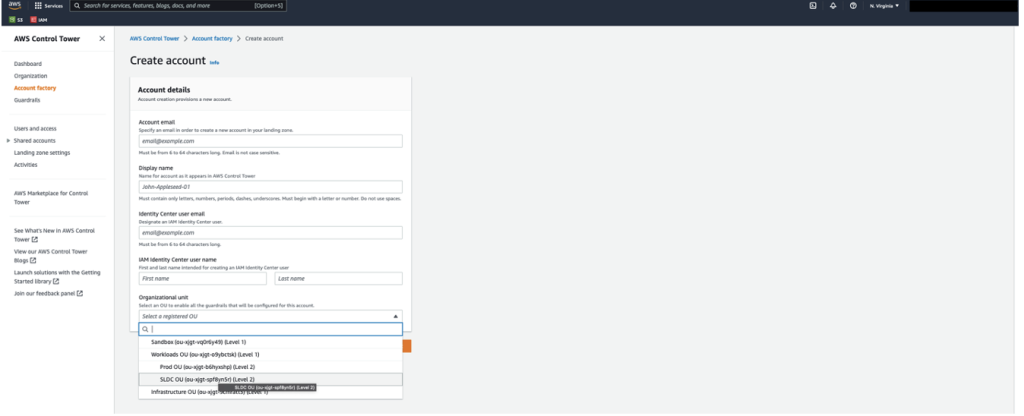Open Join our feedback panel link
This screenshot has width=1024, height=416.
[x=48, y=293]
